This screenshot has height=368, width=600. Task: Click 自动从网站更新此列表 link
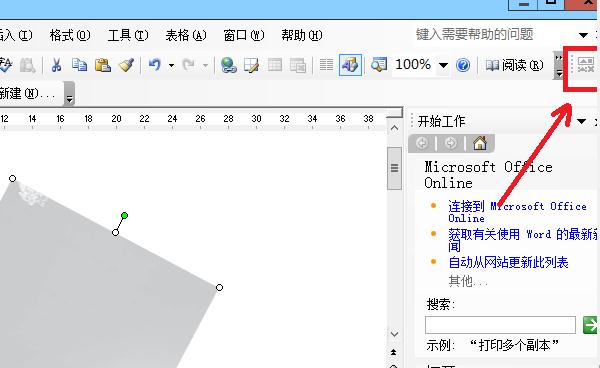[x=508, y=262]
